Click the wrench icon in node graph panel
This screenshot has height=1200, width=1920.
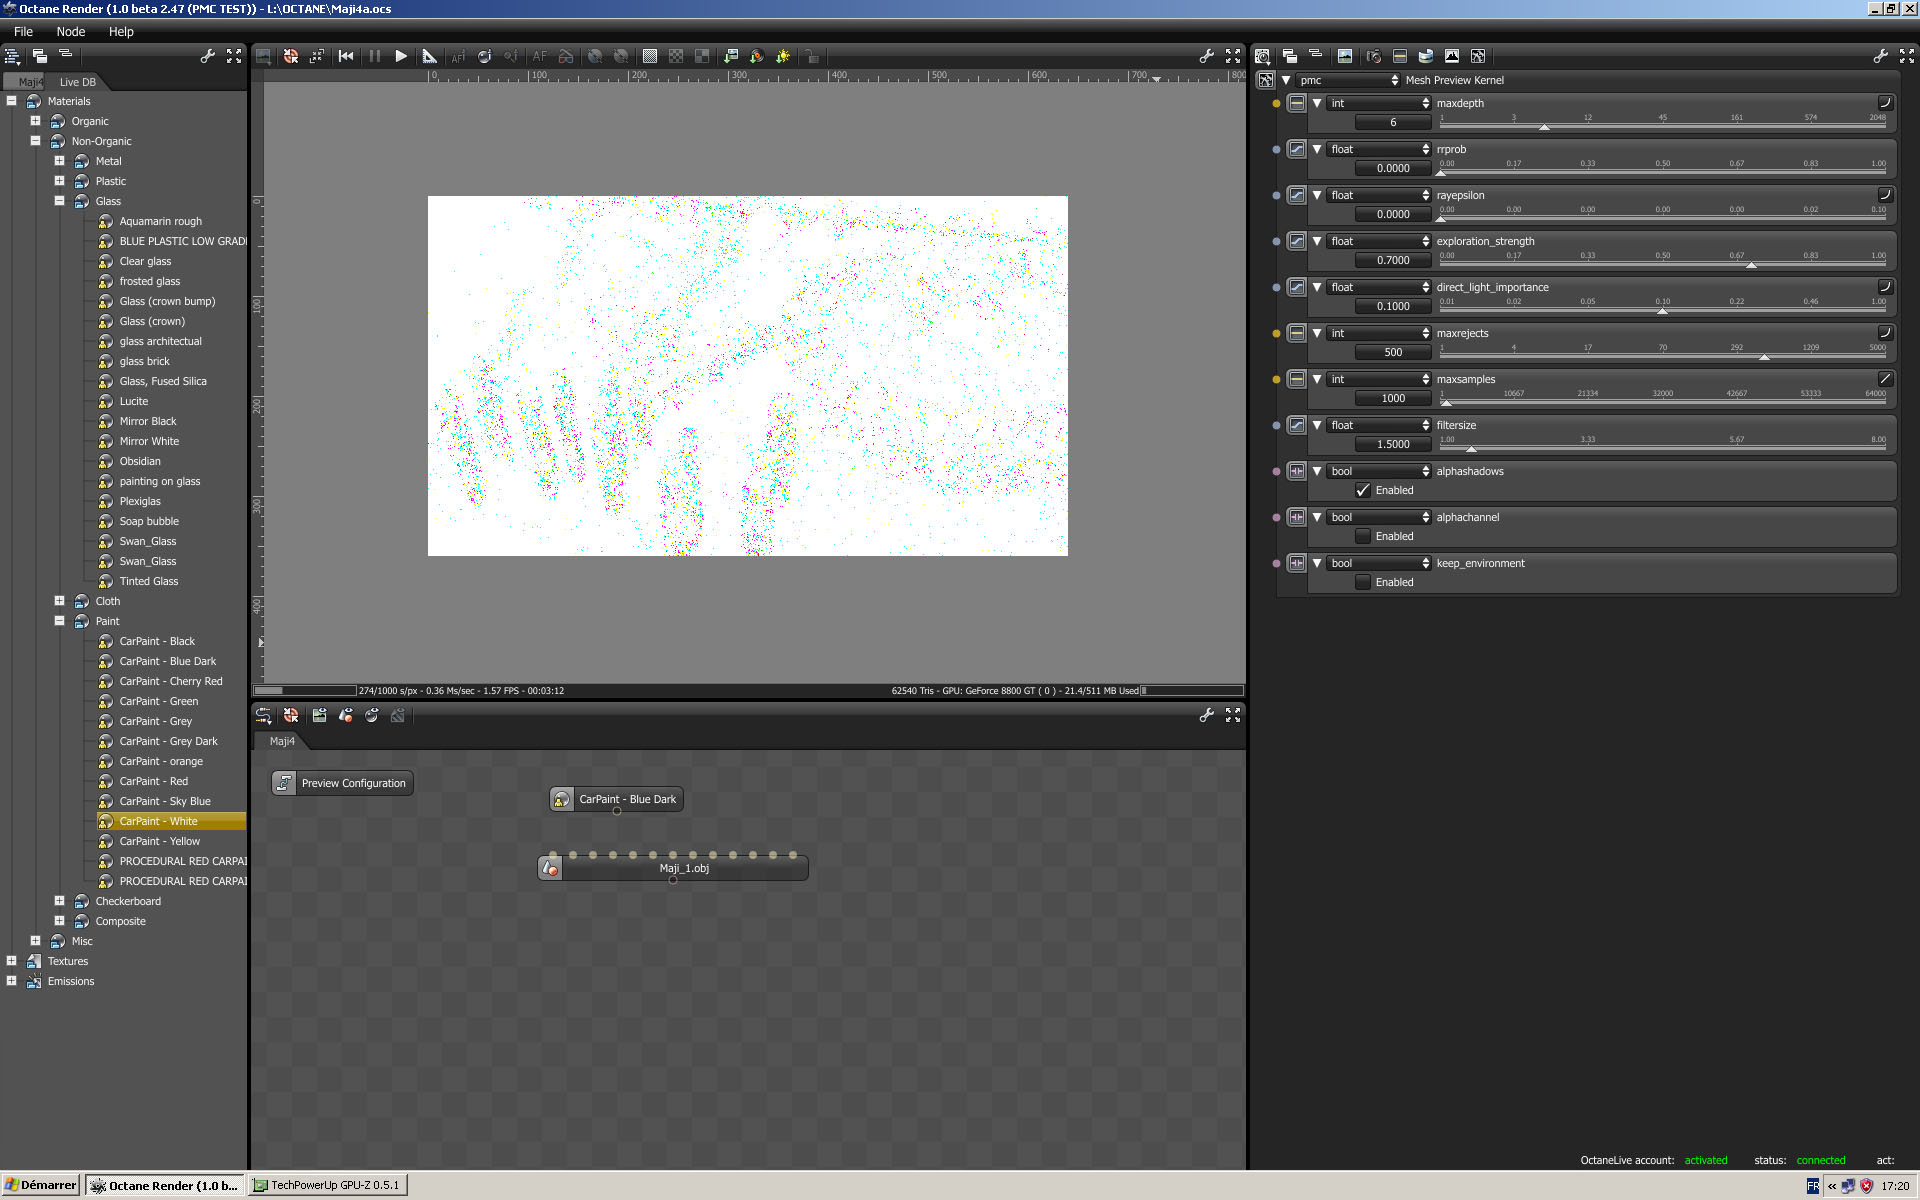[x=1206, y=715]
